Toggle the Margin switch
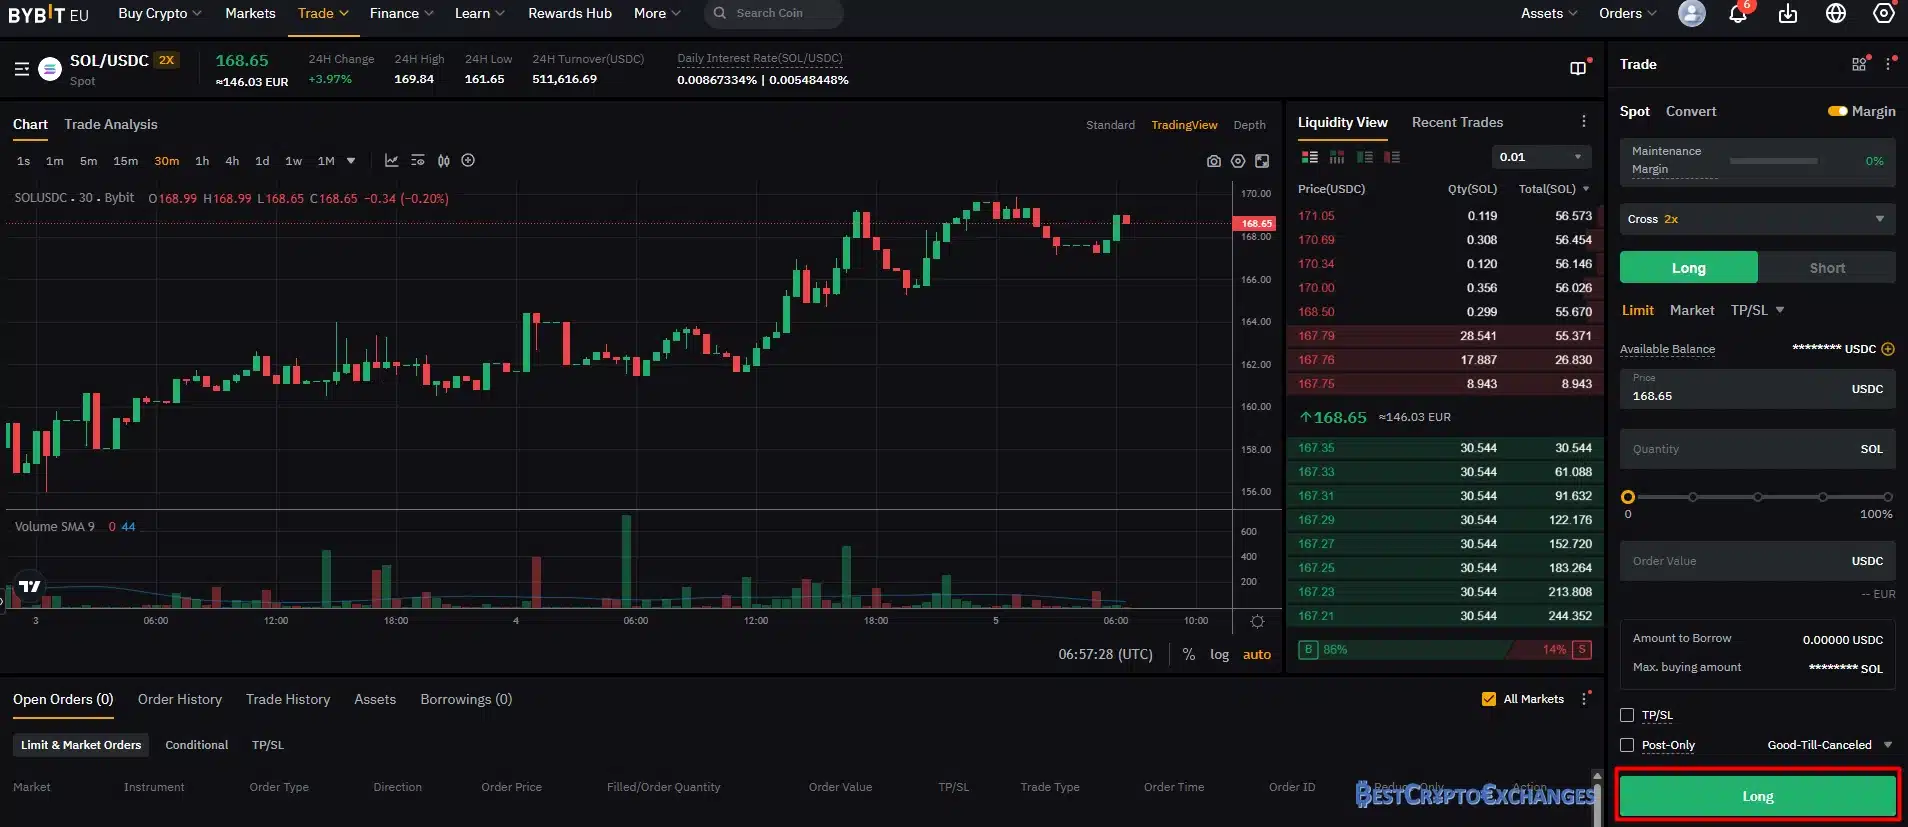This screenshot has width=1908, height=827. [x=1837, y=111]
